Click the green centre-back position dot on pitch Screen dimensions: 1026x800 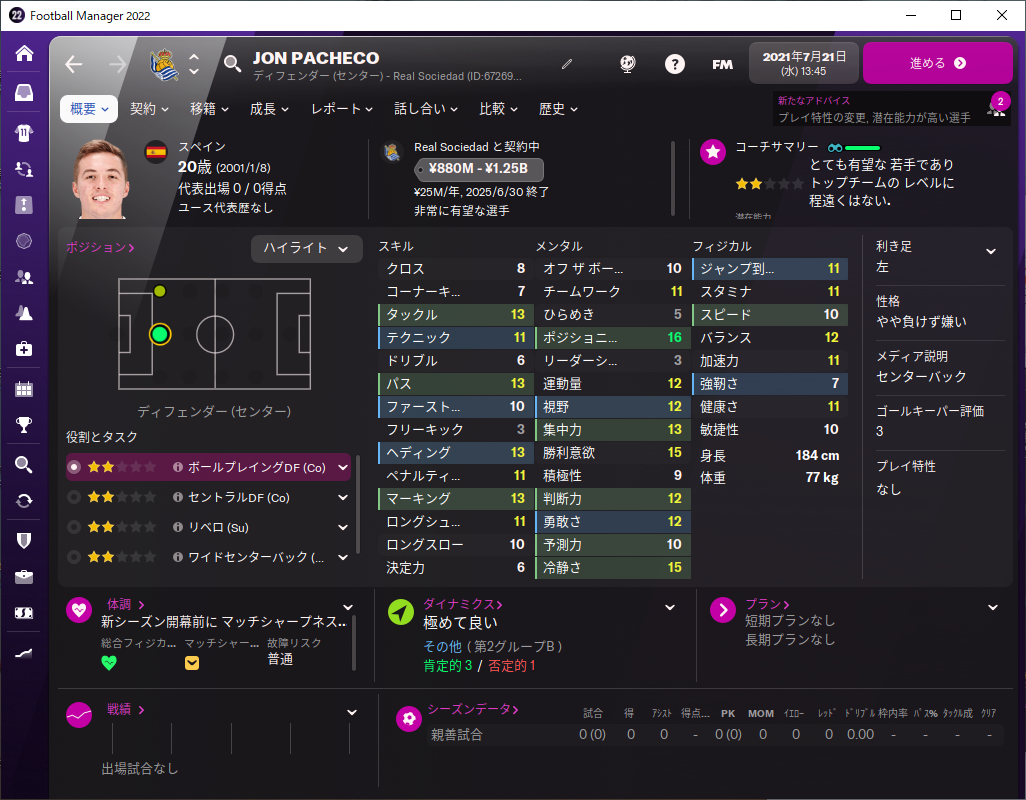(x=160, y=334)
